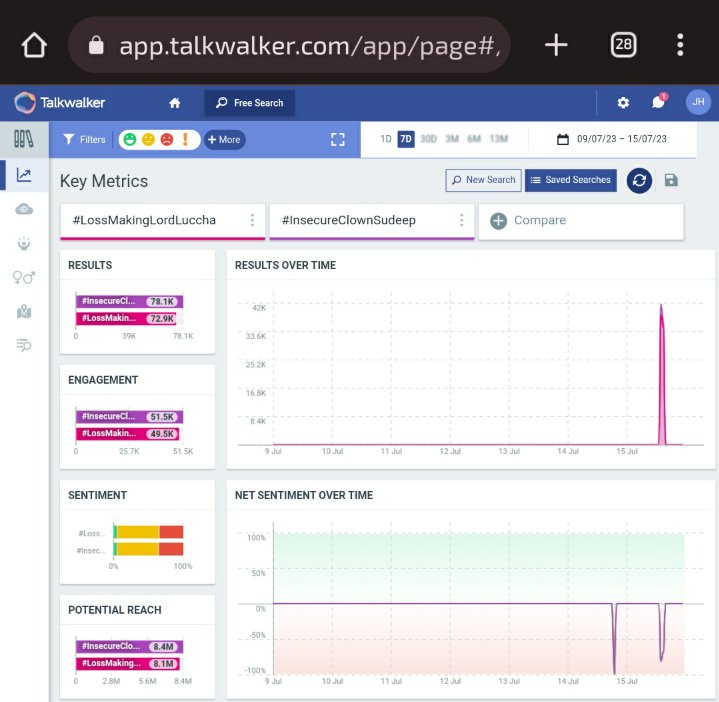This screenshot has height=702, width=719.
Task: Open Free Search
Action: point(249,103)
